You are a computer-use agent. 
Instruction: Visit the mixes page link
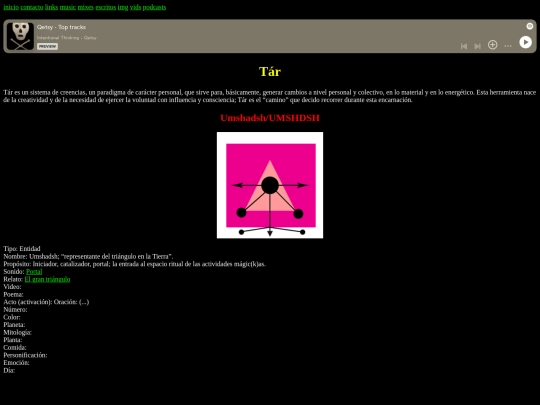click(x=86, y=7)
